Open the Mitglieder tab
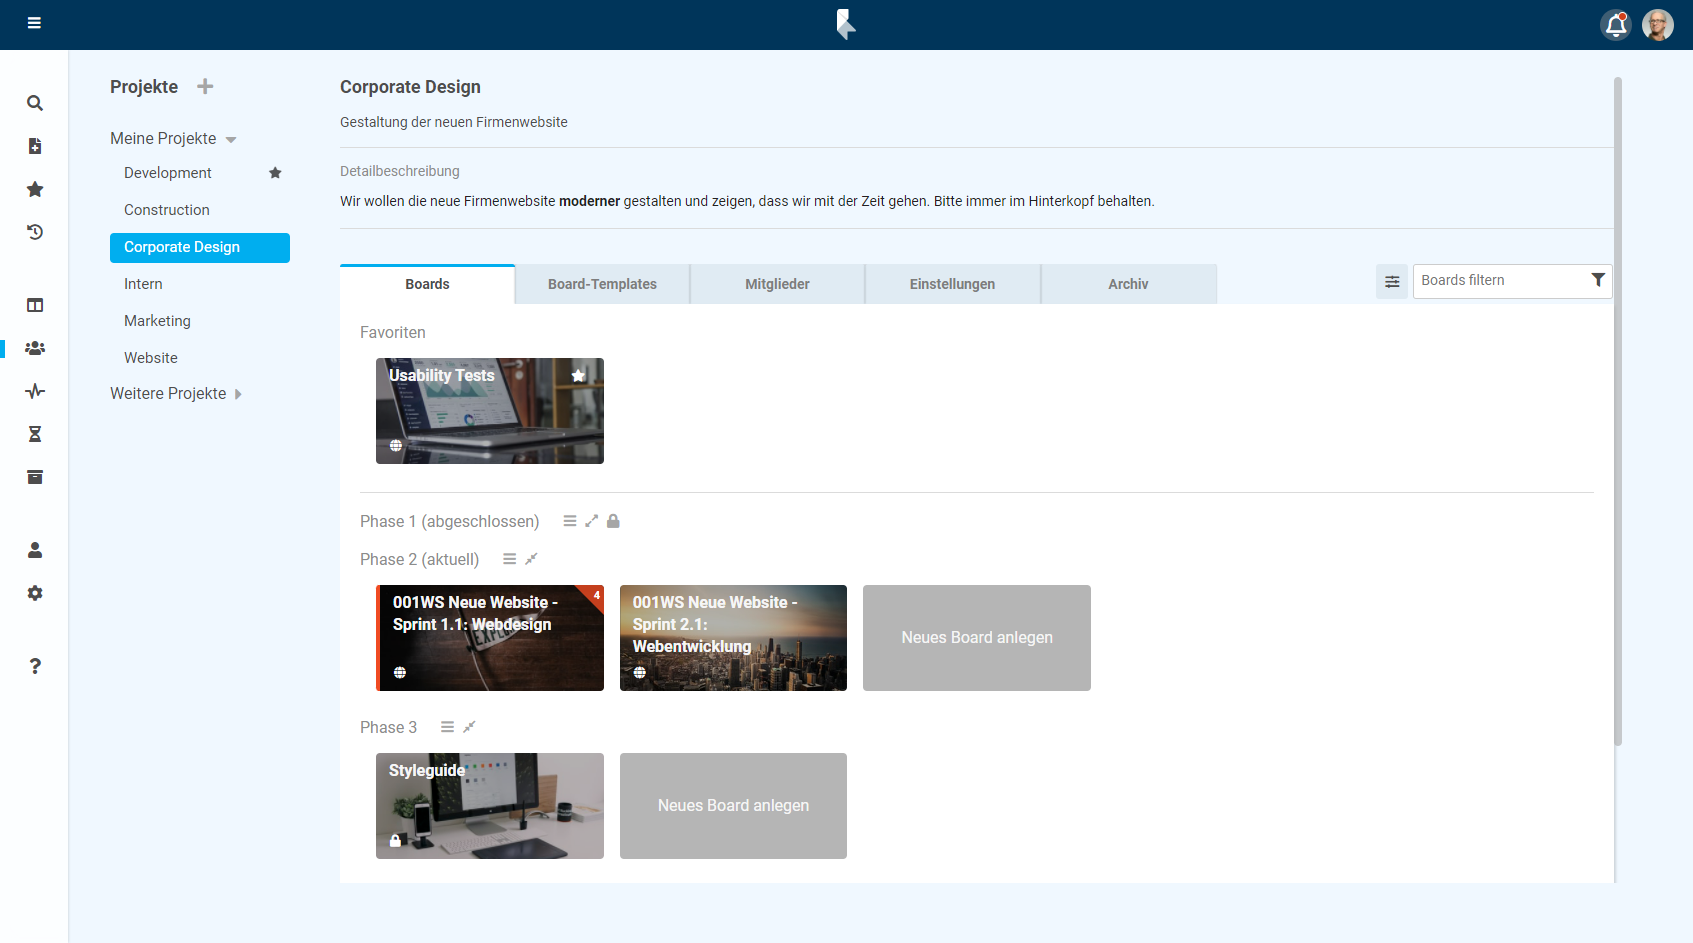This screenshot has height=943, width=1693. (777, 284)
